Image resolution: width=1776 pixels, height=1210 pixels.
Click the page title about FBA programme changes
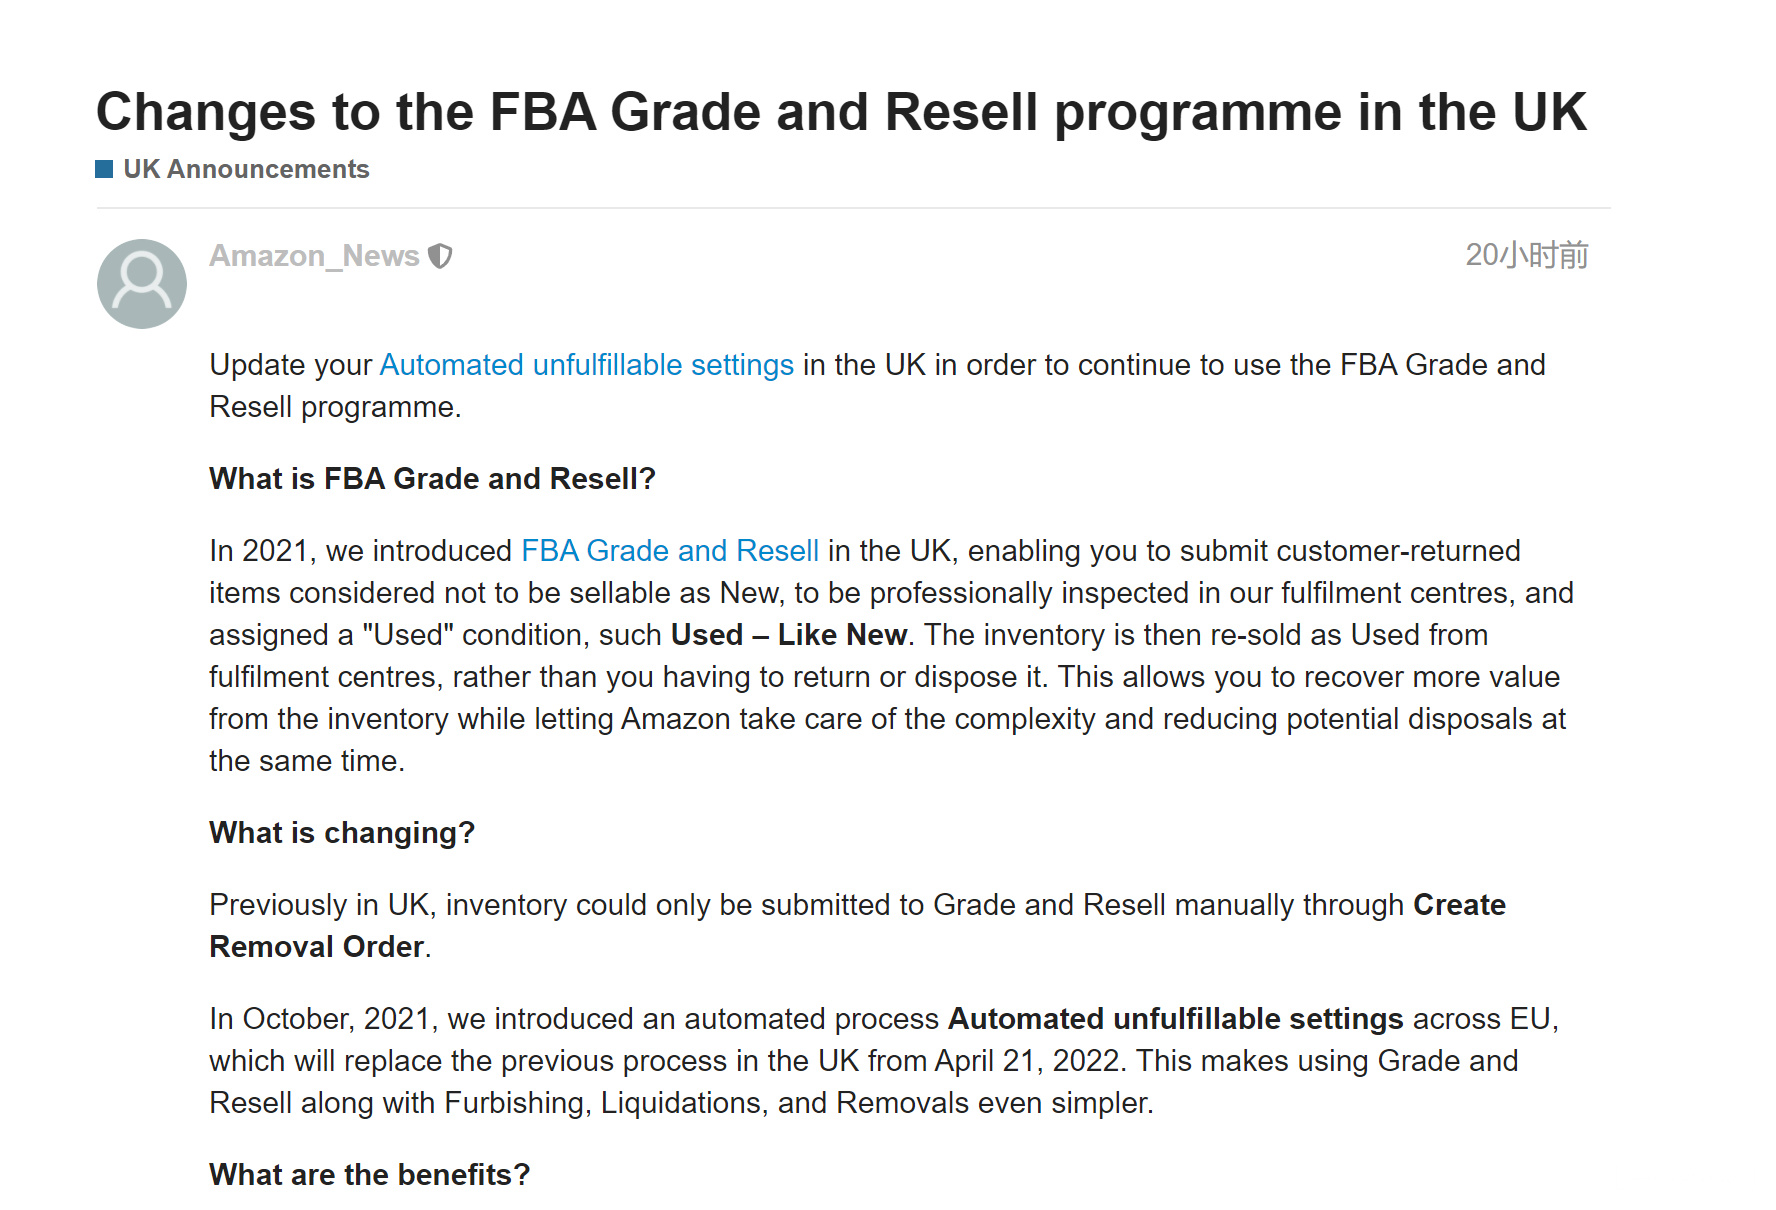[841, 111]
